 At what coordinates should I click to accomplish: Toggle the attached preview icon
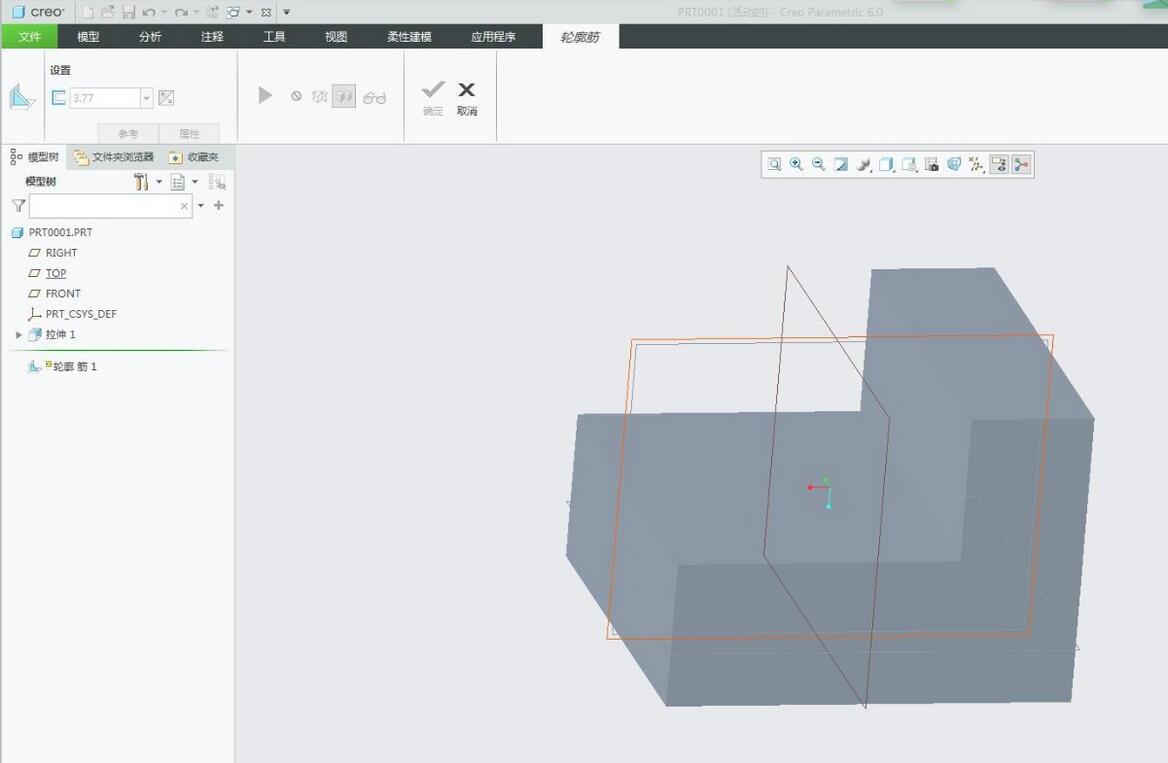[x=343, y=96]
